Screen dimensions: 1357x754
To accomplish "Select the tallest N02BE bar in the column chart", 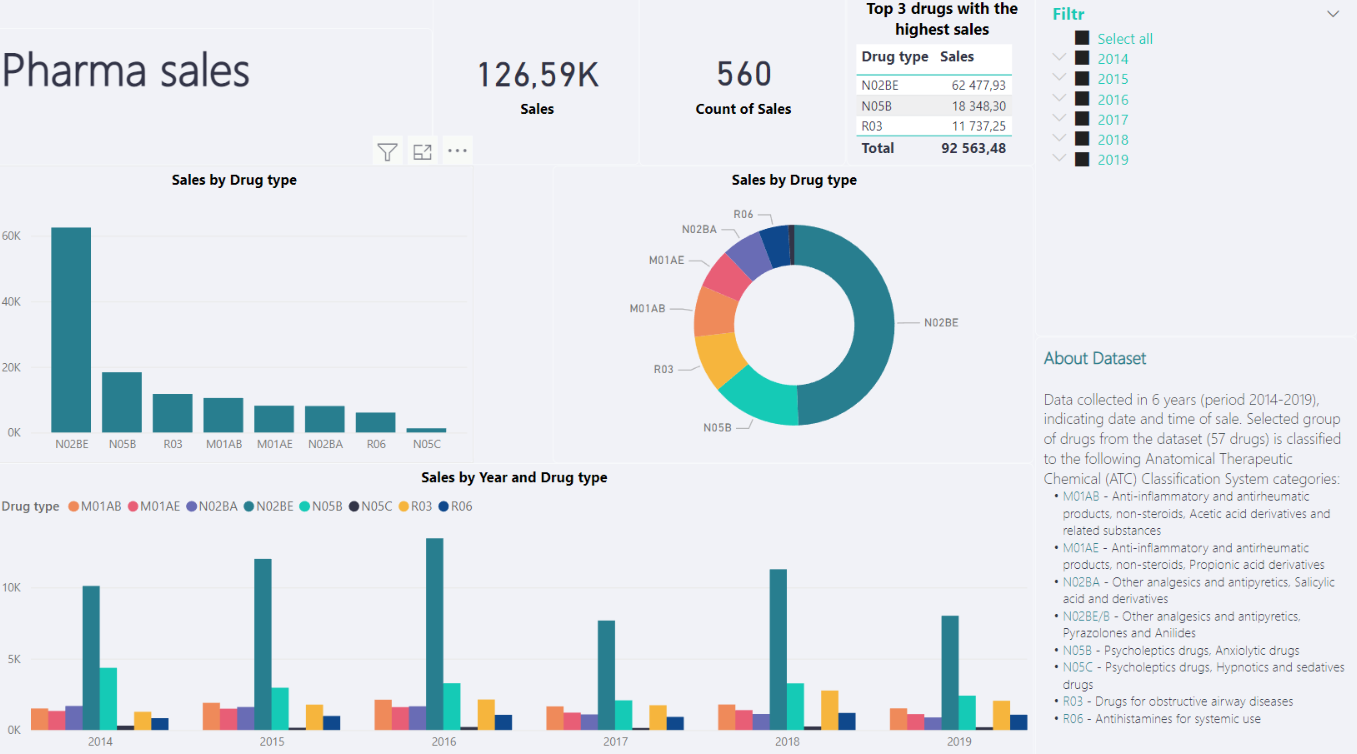I will click(70, 330).
